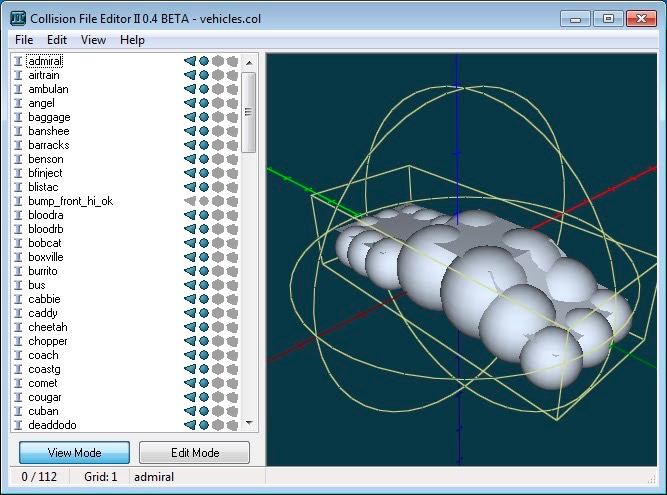Click the sphere icon in bfinject row
Viewport: 667px width, 495px height.
coord(204,173)
